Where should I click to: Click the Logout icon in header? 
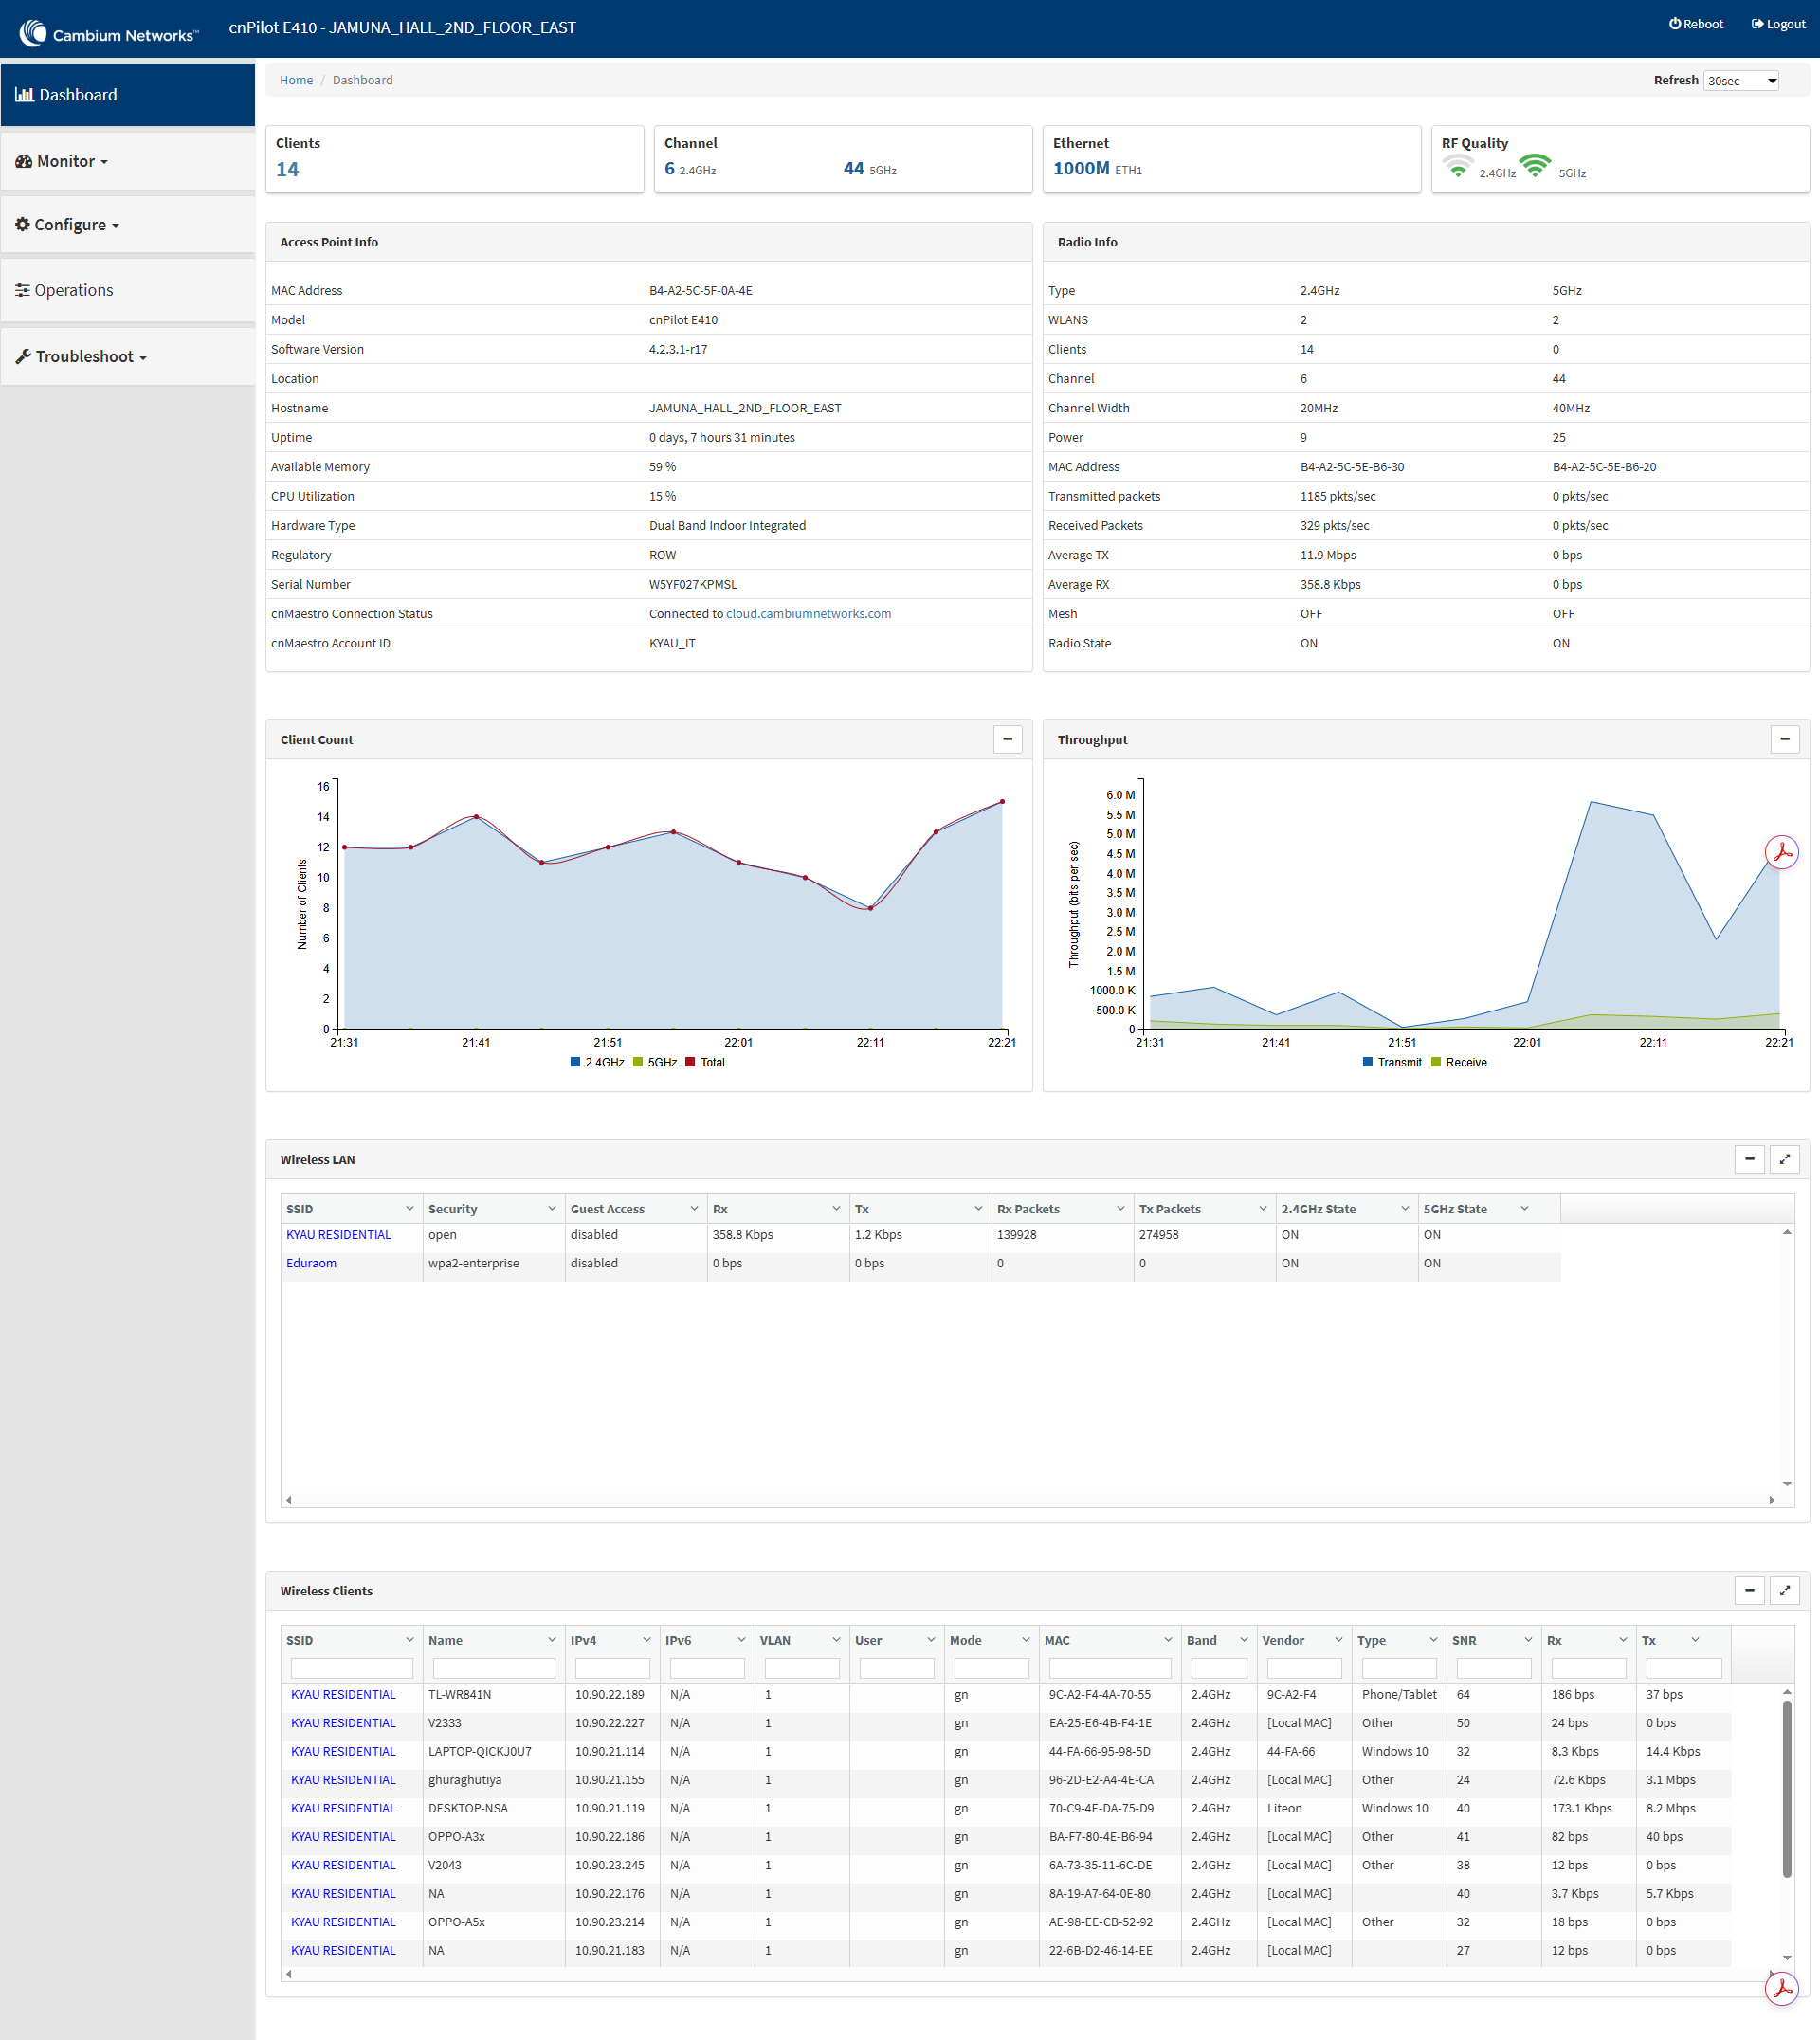point(1757,24)
